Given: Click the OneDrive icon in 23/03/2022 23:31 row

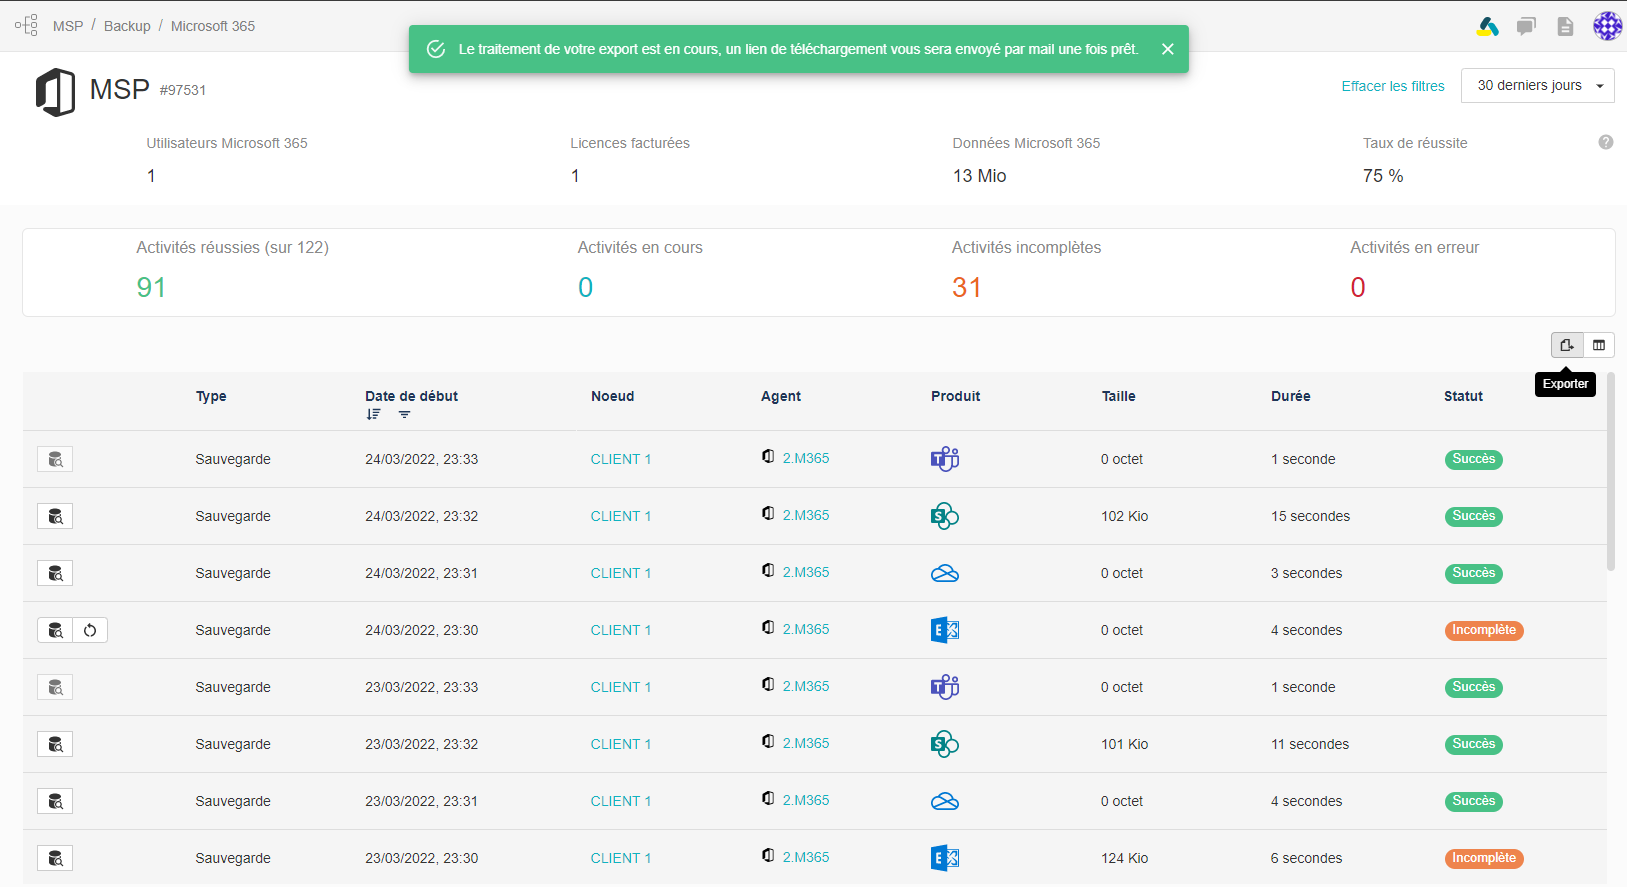Looking at the screenshot, I should [x=945, y=801].
